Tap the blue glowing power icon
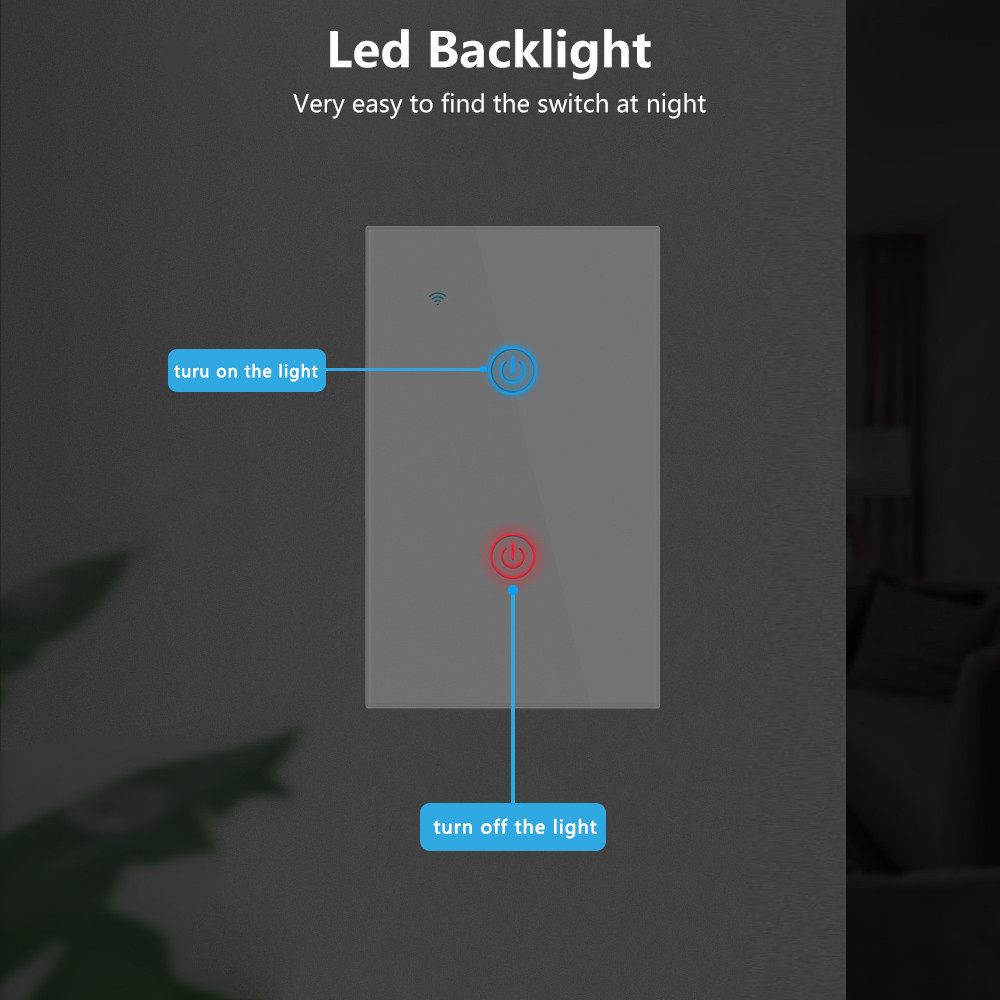 512,370
